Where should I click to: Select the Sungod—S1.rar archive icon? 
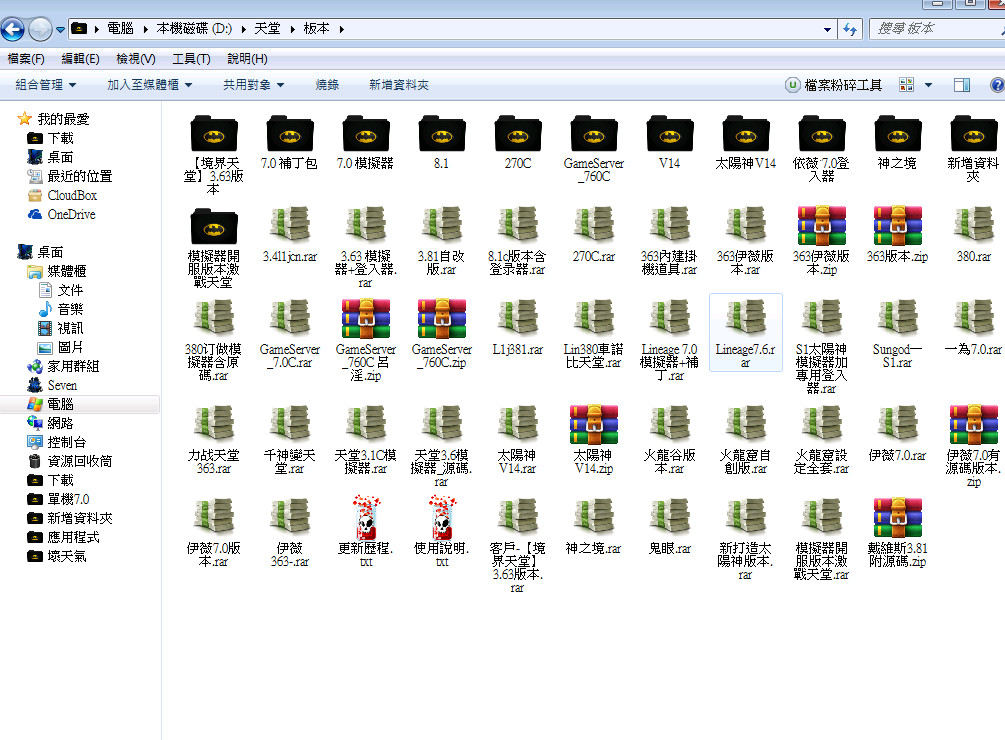898,318
